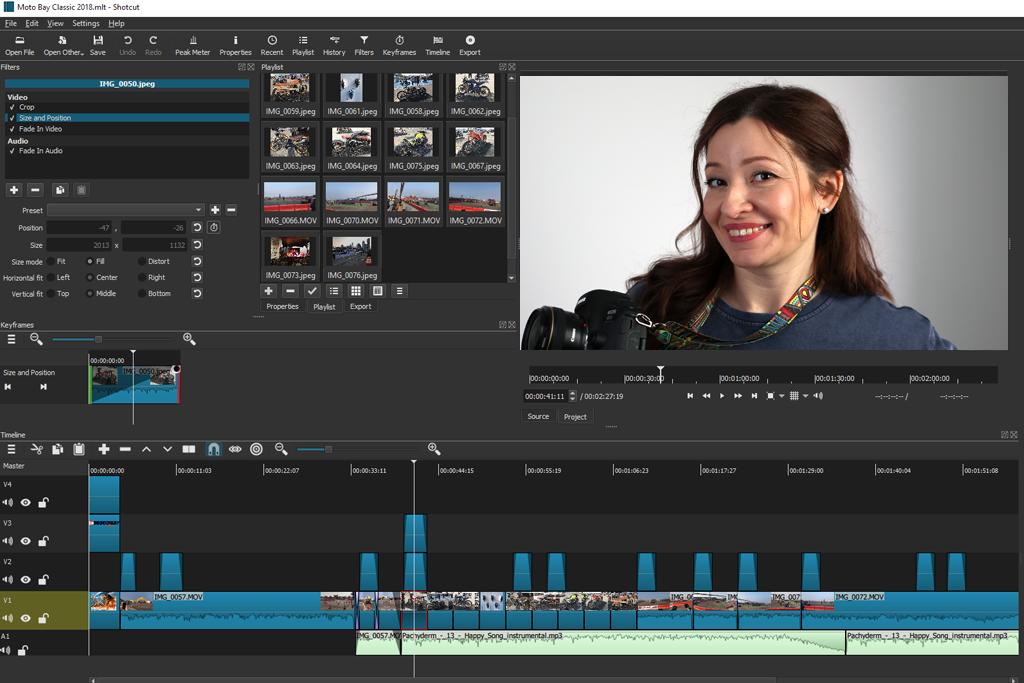
Task: Choose Bottom vertical fit
Action: click(x=142, y=294)
